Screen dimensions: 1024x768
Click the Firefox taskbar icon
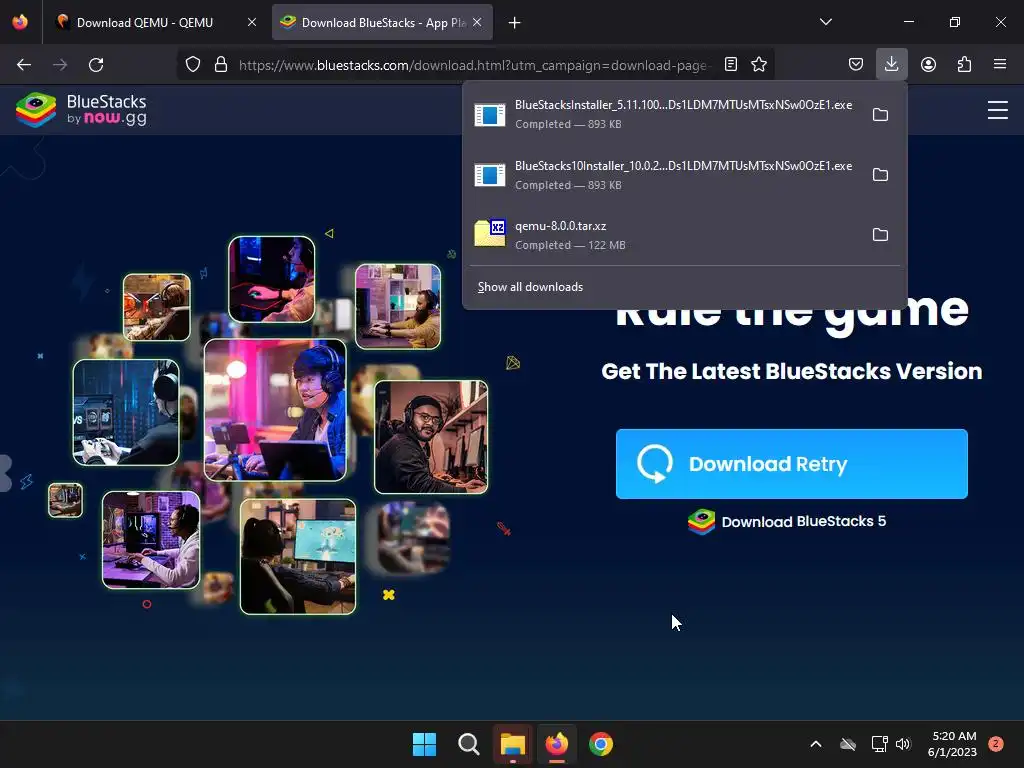click(x=556, y=744)
